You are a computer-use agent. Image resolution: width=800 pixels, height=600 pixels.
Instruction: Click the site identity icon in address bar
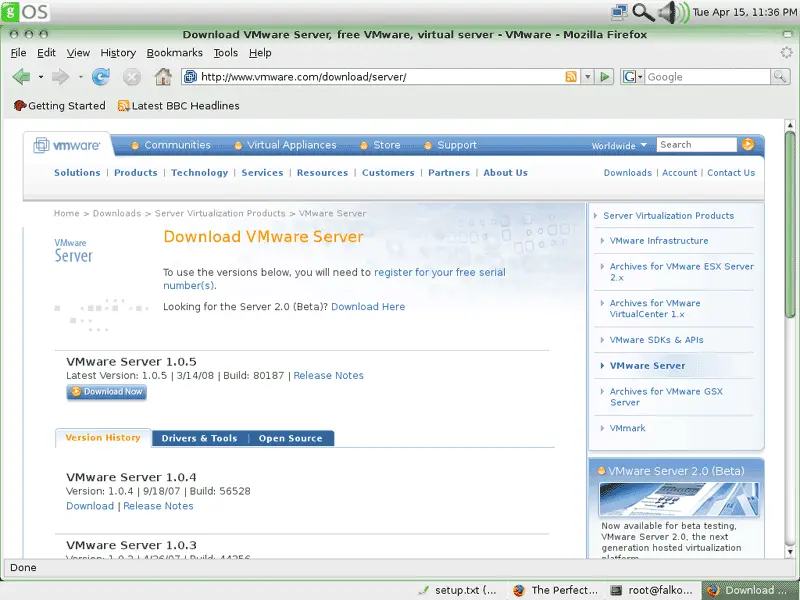pos(190,77)
